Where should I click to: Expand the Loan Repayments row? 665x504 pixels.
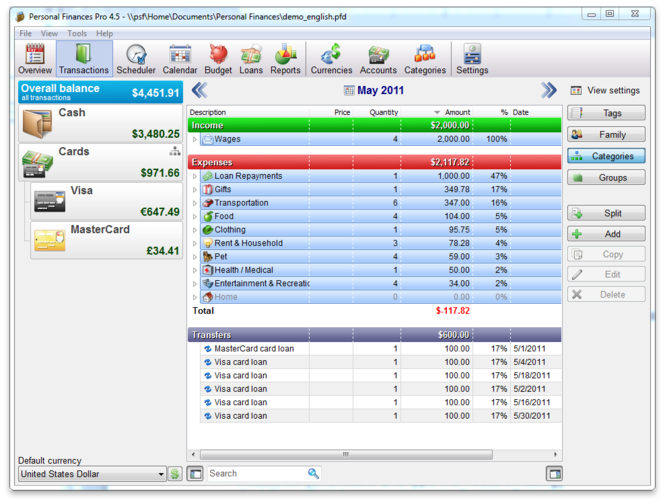click(x=195, y=176)
